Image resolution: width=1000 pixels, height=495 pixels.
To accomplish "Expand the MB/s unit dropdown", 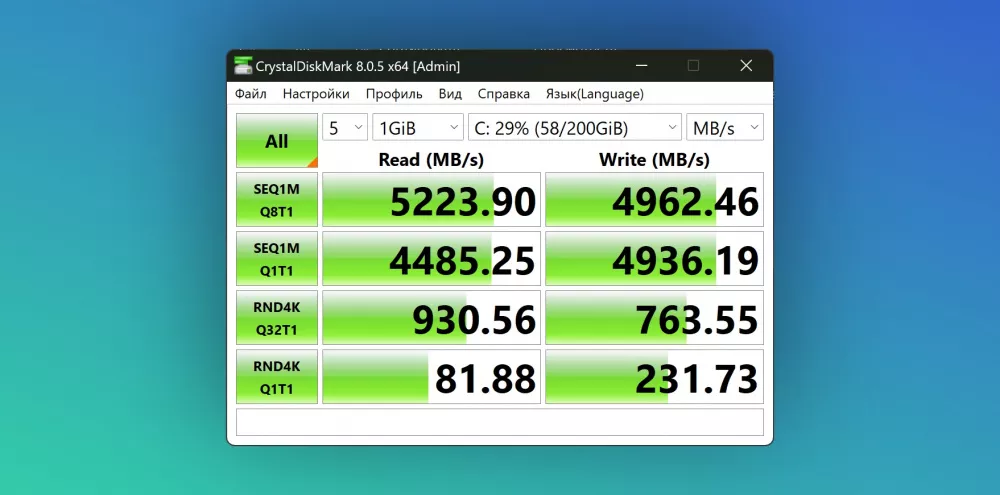I will tap(724, 128).
